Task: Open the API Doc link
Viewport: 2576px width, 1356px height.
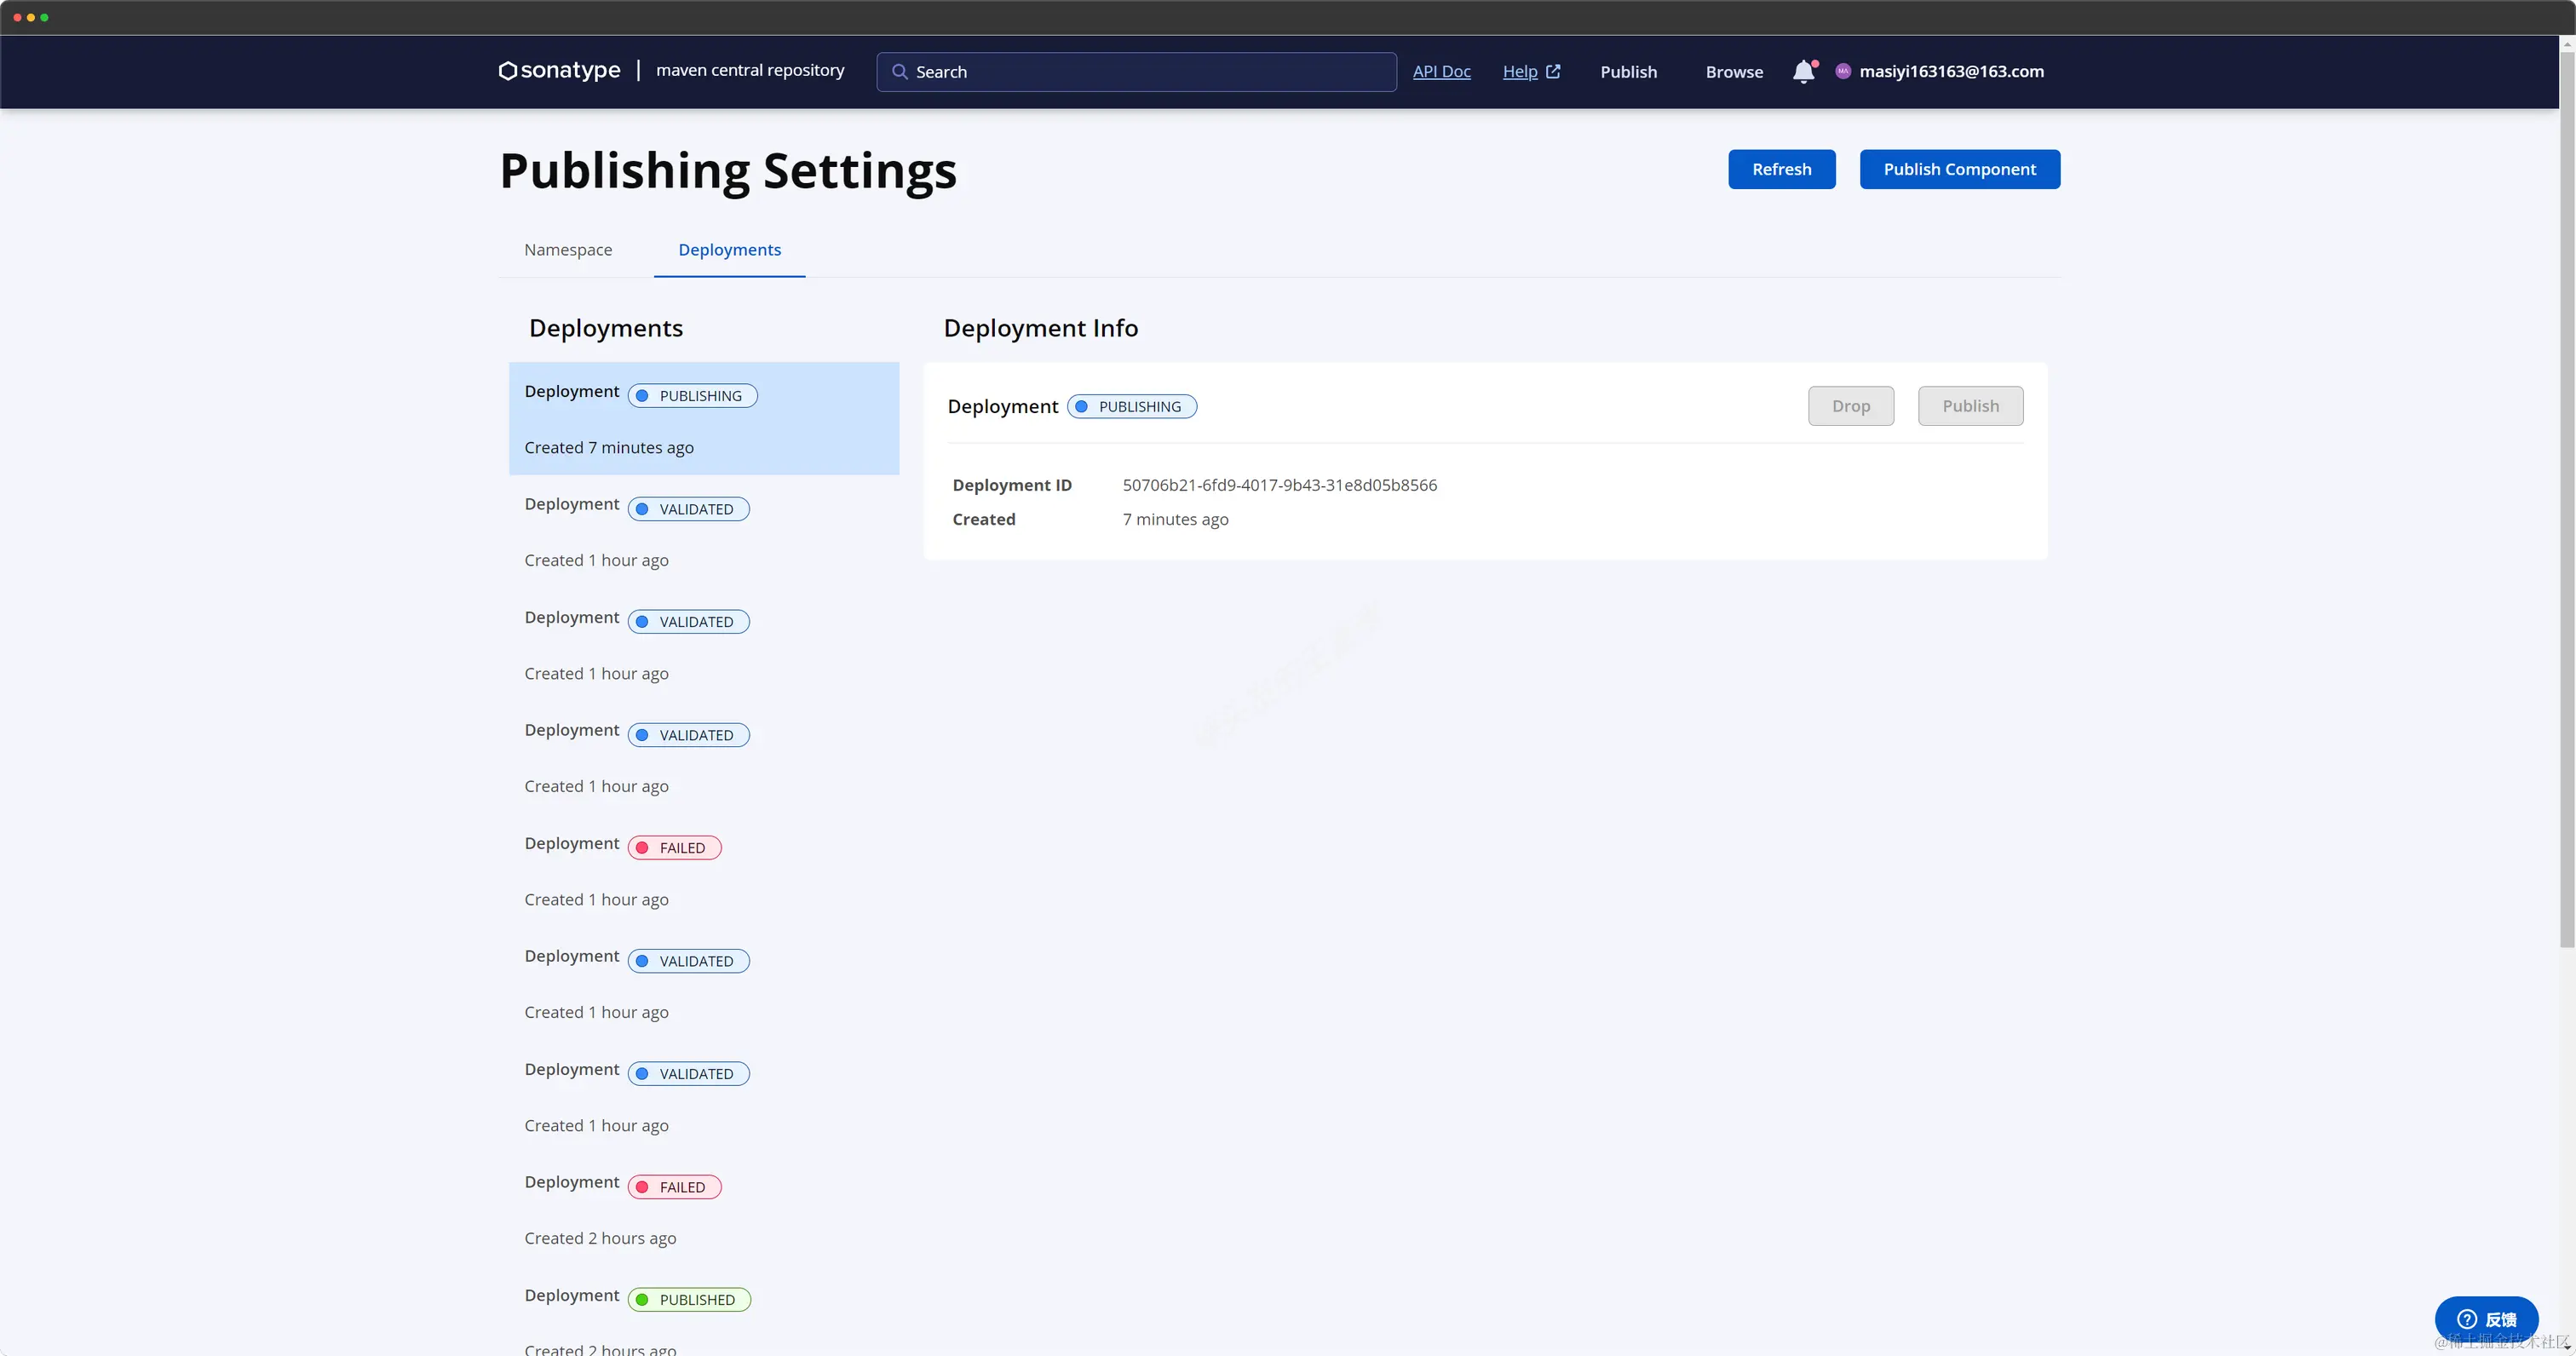Action: (1441, 71)
